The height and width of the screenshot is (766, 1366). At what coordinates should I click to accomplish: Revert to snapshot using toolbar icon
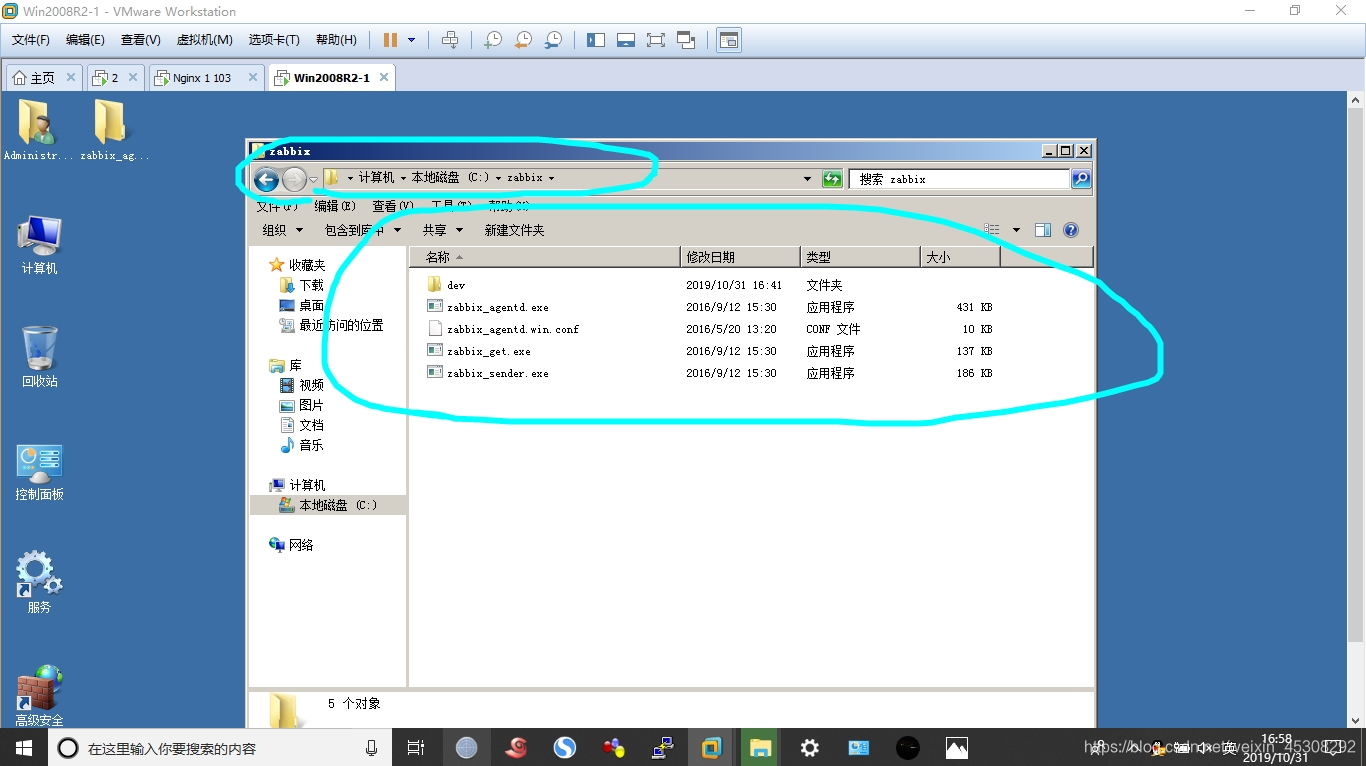click(x=522, y=40)
